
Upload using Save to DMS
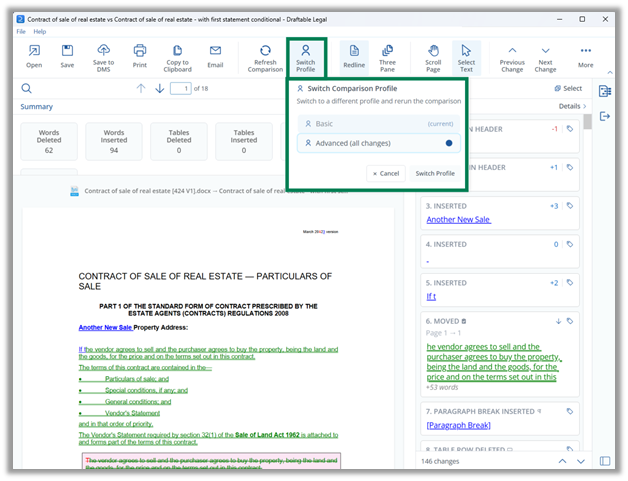coord(103,58)
